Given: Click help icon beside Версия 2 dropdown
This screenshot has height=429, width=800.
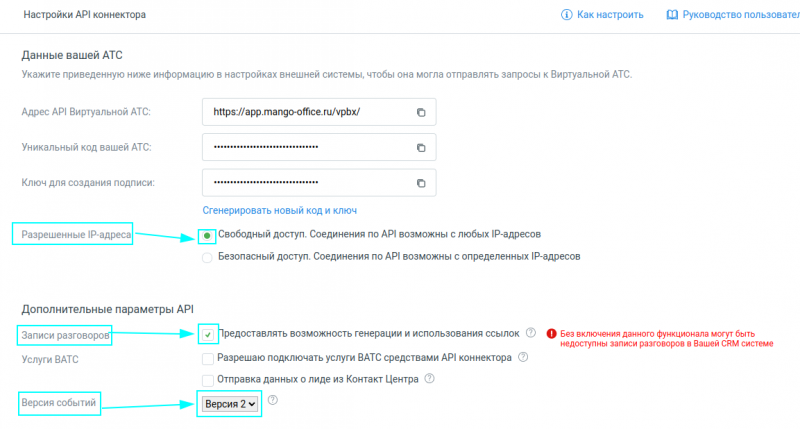Looking at the screenshot, I should (272, 401).
